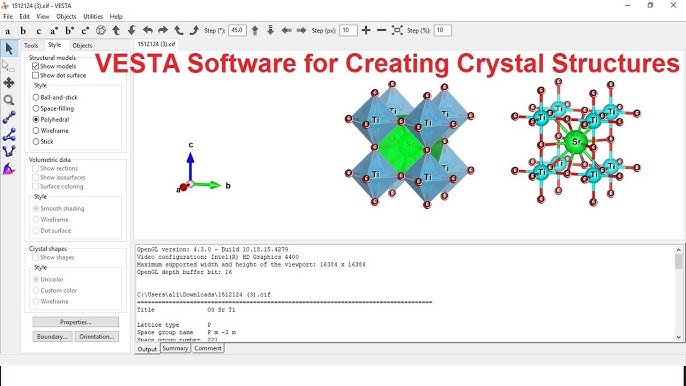This screenshot has height=386, width=686.
Task: Open the Utilities menu
Action: [x=93, y=16]
